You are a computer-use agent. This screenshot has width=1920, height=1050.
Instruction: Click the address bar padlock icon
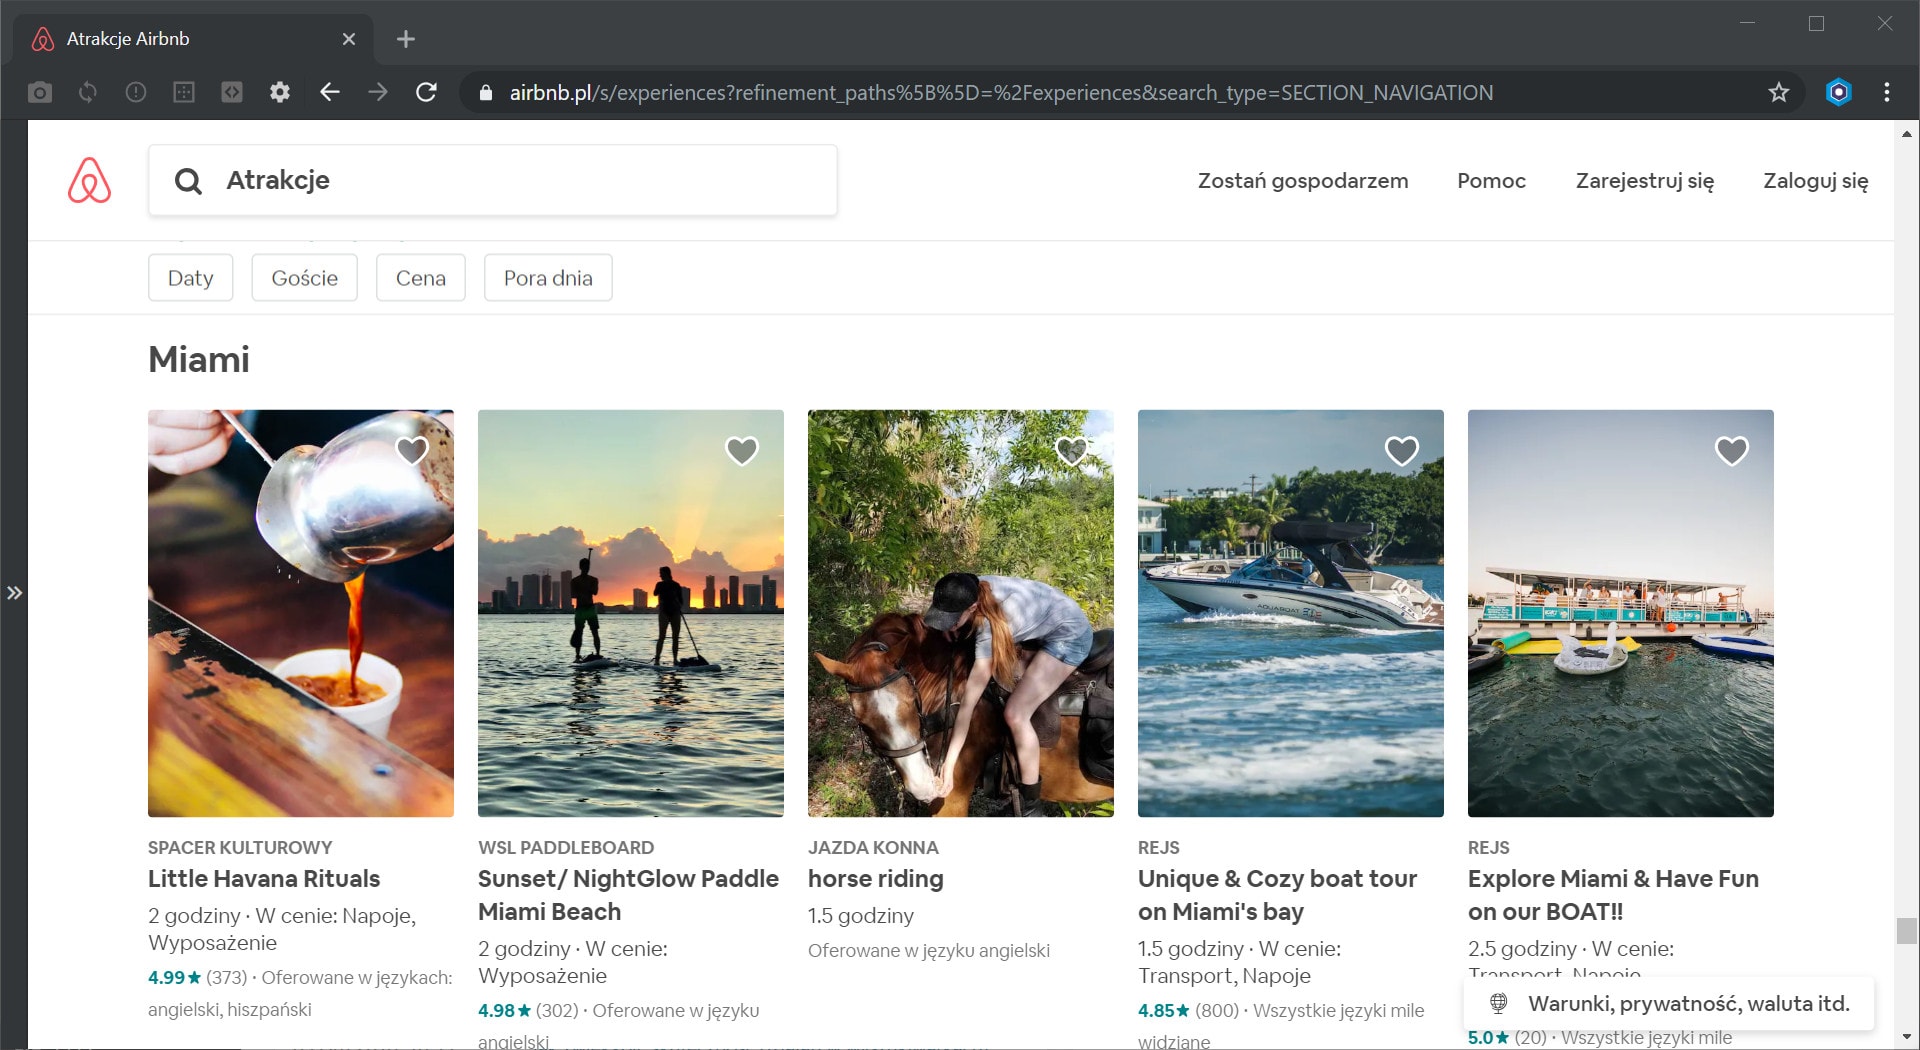[486, 92]
